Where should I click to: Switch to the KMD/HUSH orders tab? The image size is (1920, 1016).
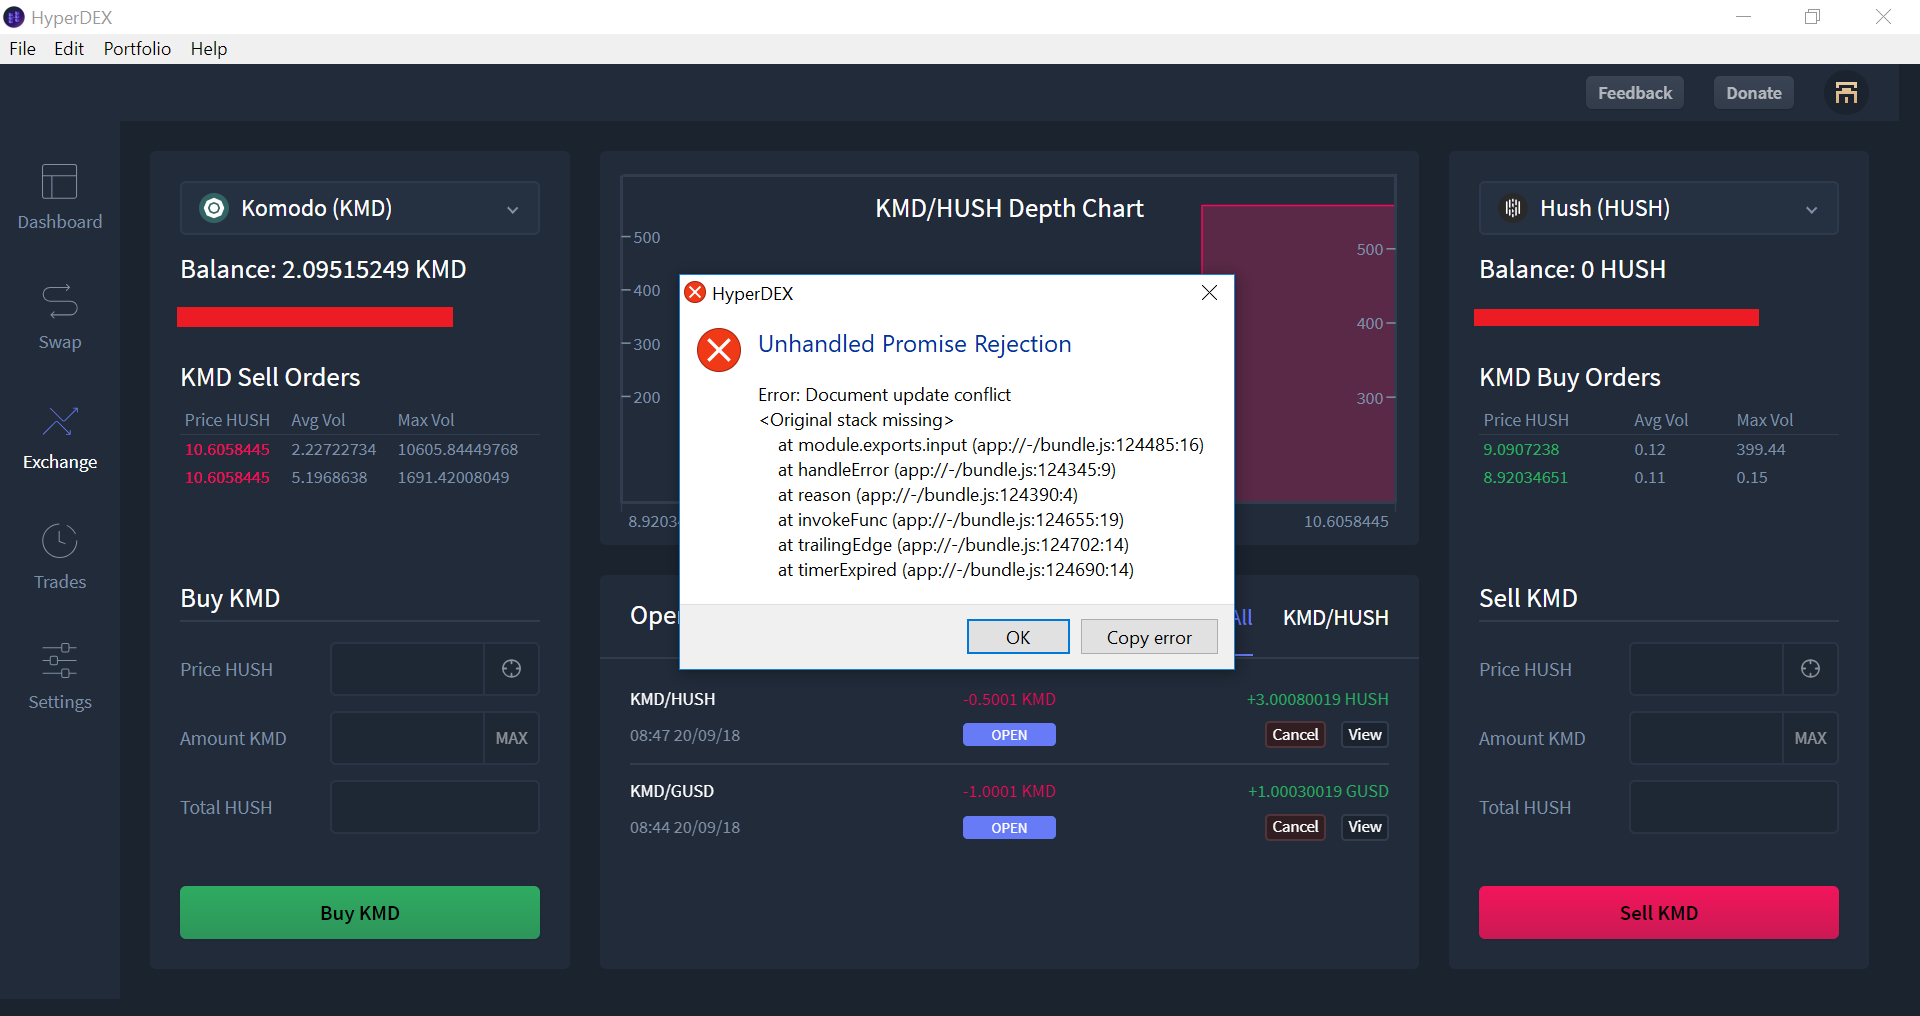click(x=1335, y=618)
